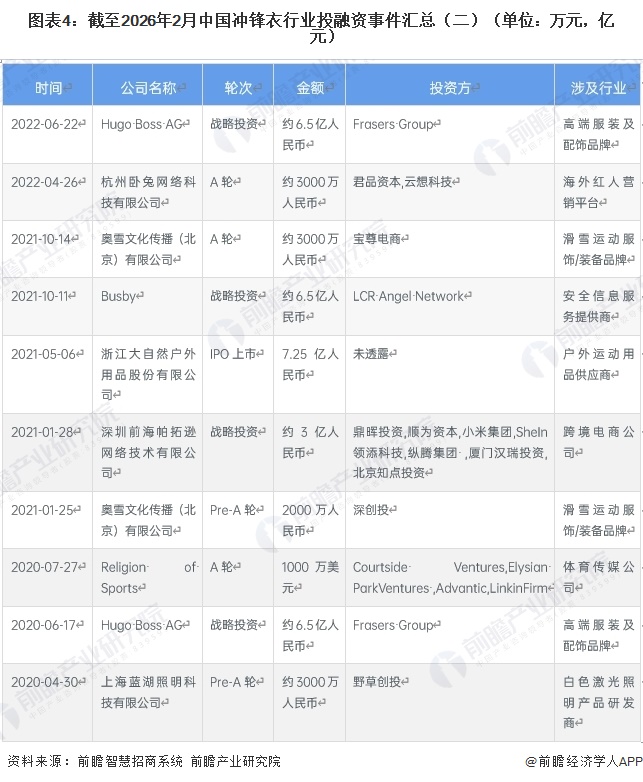
Task: Select industry cell 体育传媒公司
Action: point(599,577)
